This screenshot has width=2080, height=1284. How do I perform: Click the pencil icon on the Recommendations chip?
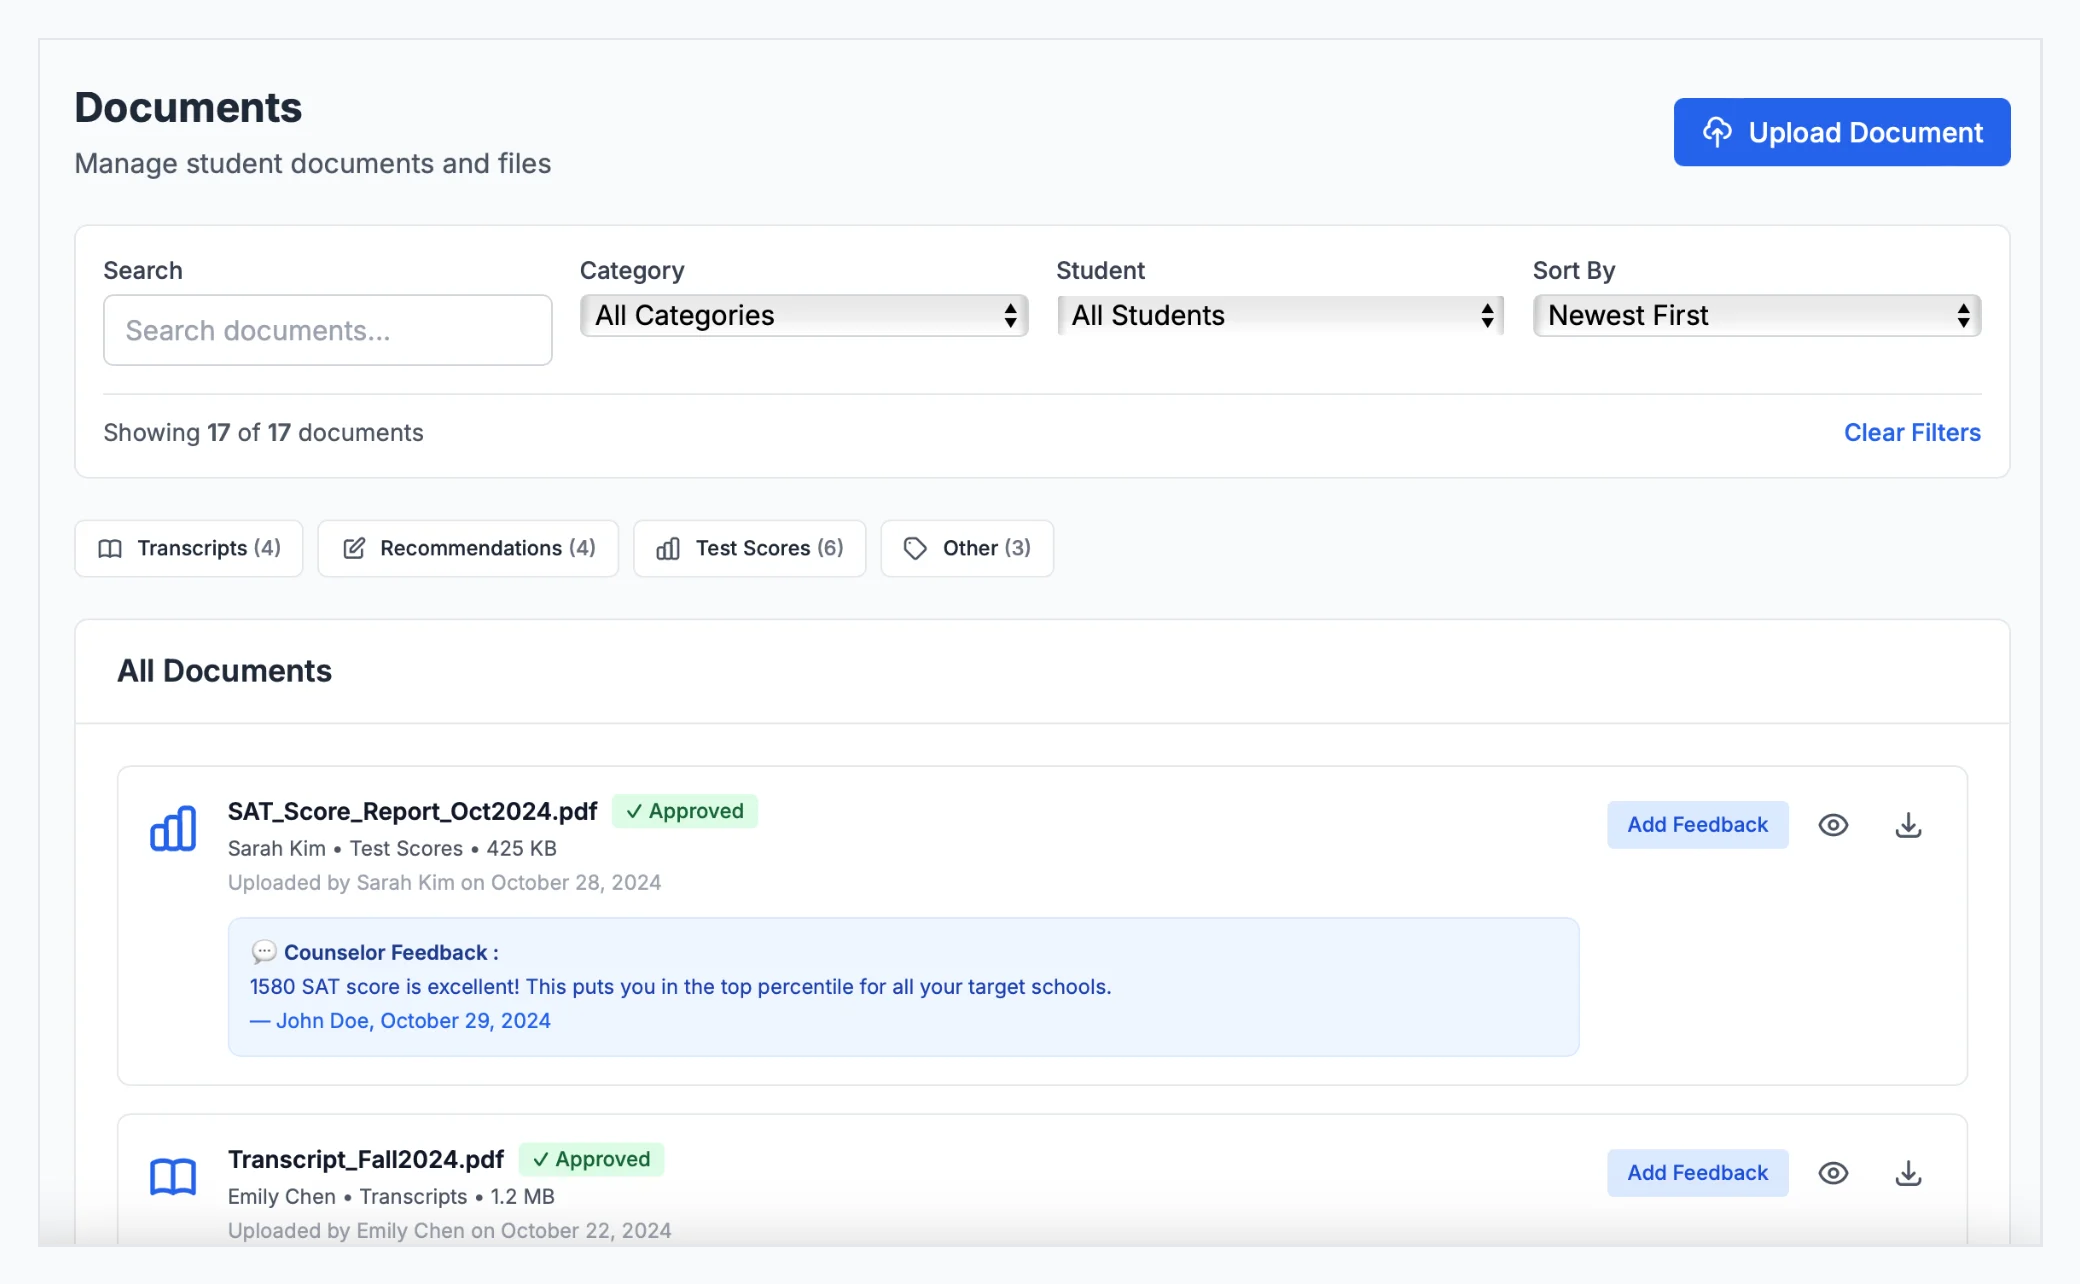354,548
